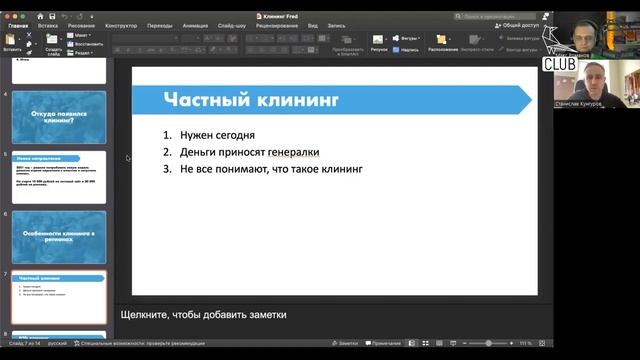Toggle the Примечания comments button

click(x=383, y=343)
